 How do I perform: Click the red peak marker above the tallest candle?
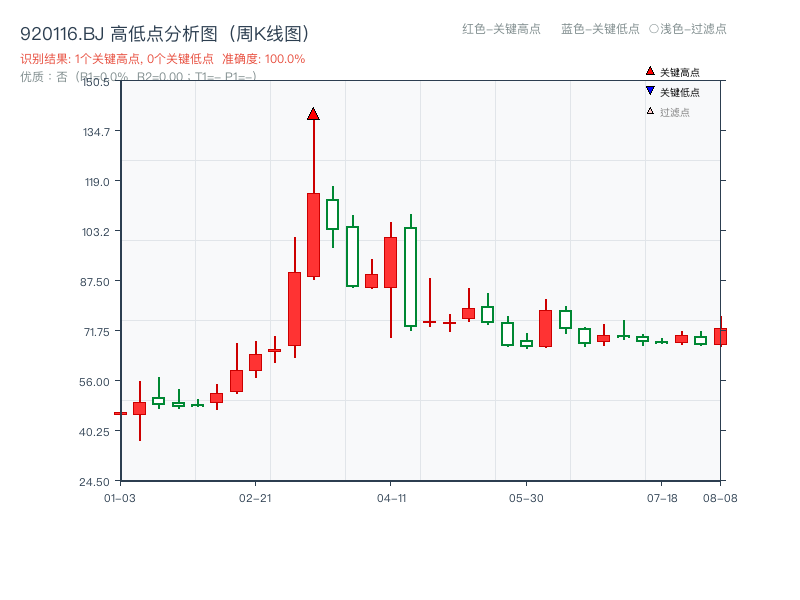point(314,115)
